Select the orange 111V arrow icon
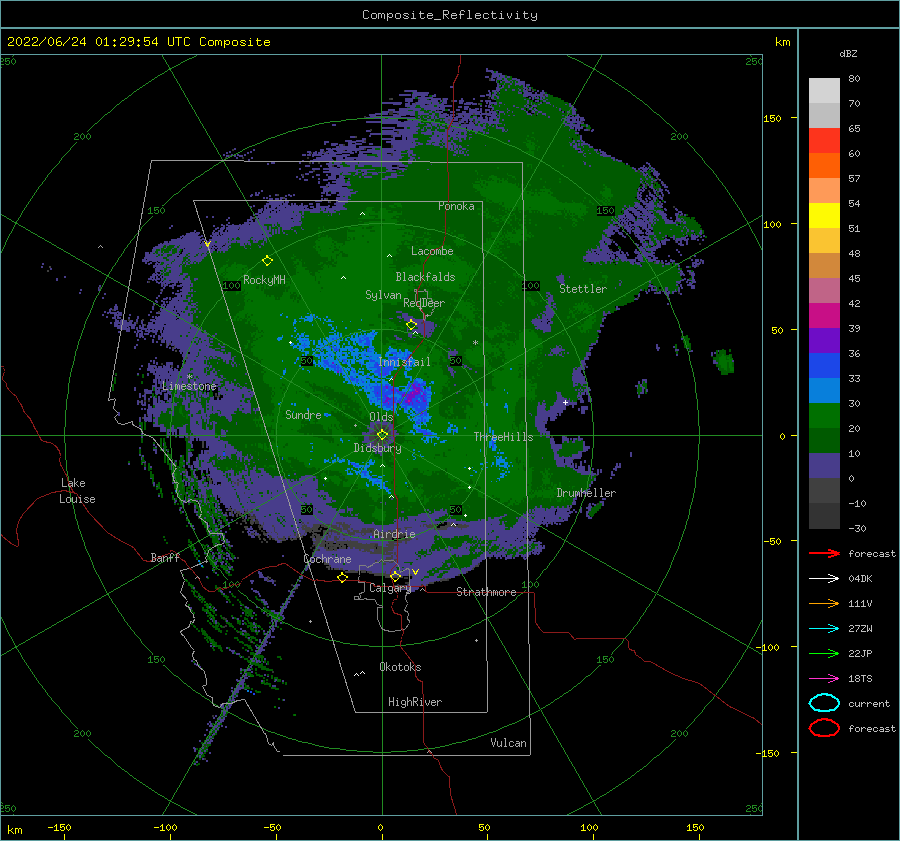The height and width of the screenshot is (841, 900). point(824,603)
